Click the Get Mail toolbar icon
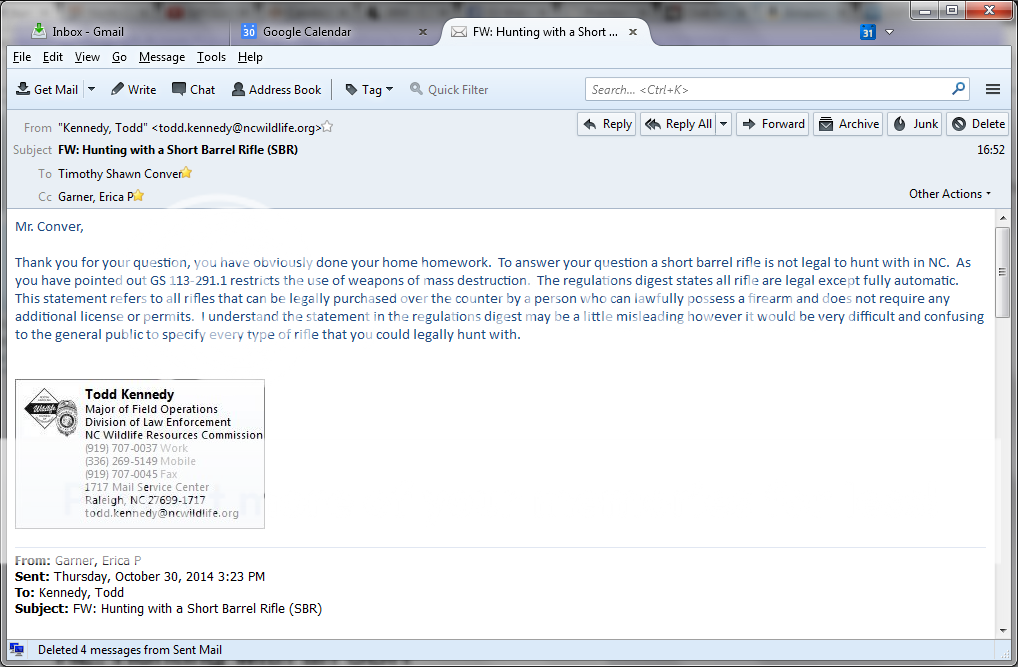Image resolution: width=1018 pixels, height=667 pixels. tap(23, 89)
